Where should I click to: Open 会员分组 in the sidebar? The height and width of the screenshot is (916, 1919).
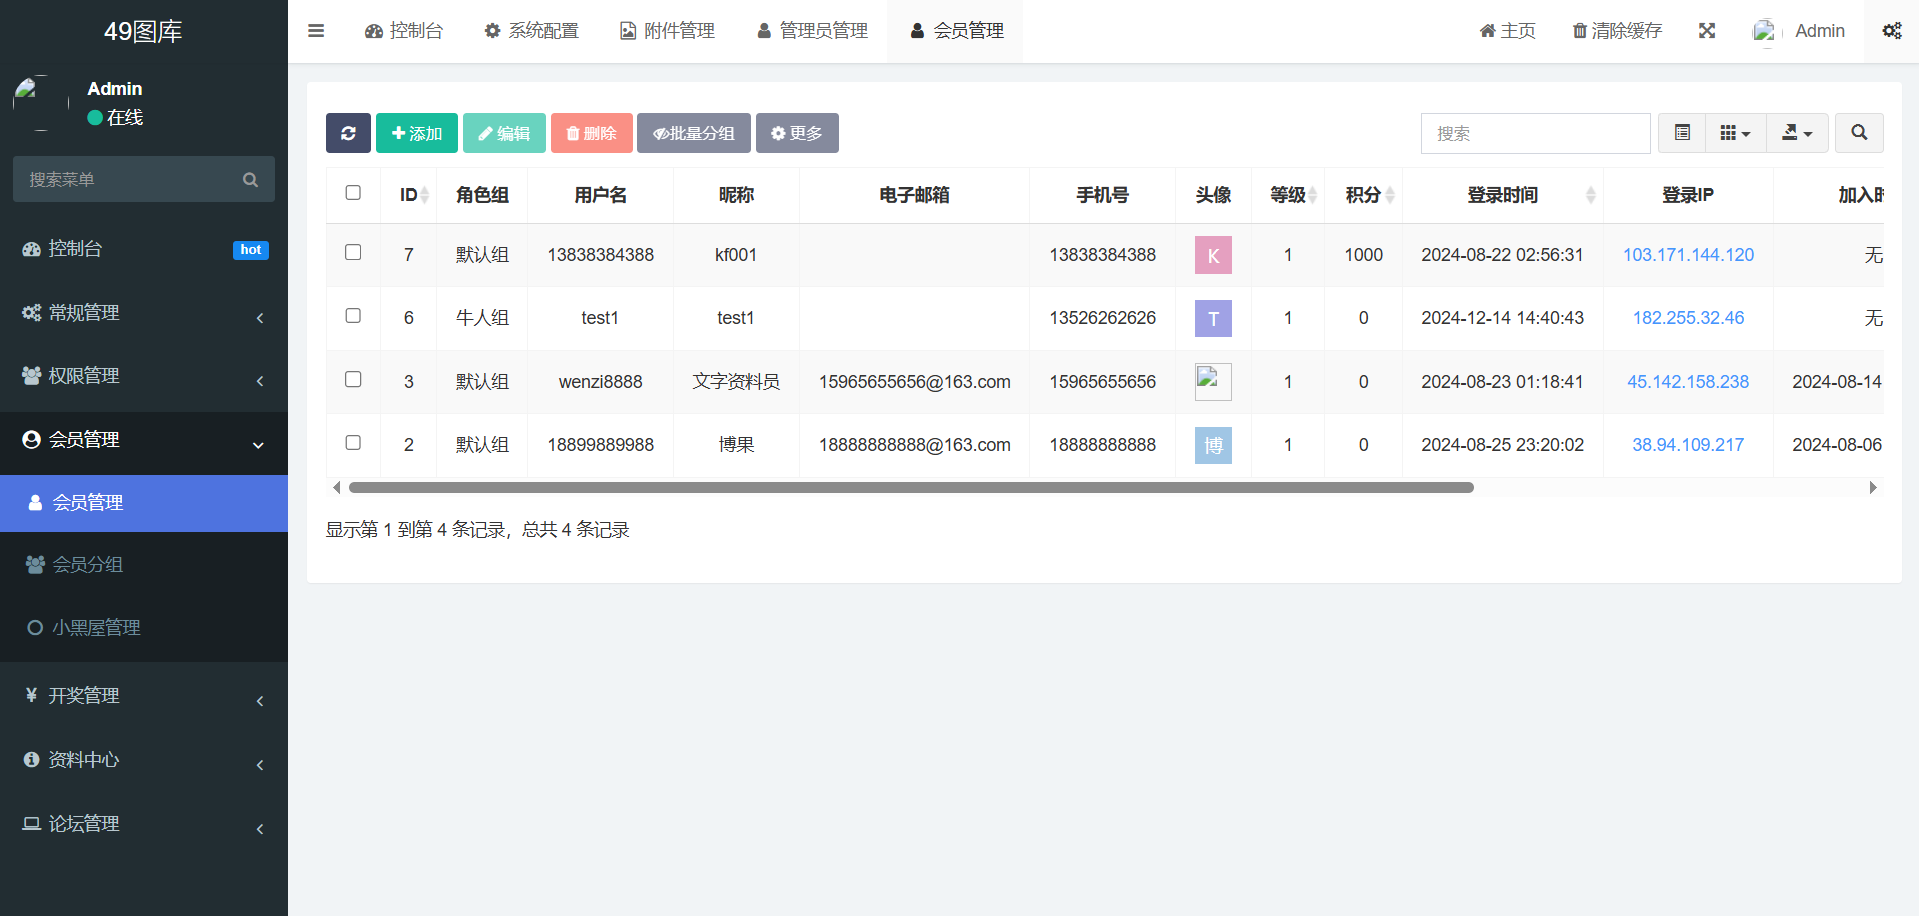point(88,565)
